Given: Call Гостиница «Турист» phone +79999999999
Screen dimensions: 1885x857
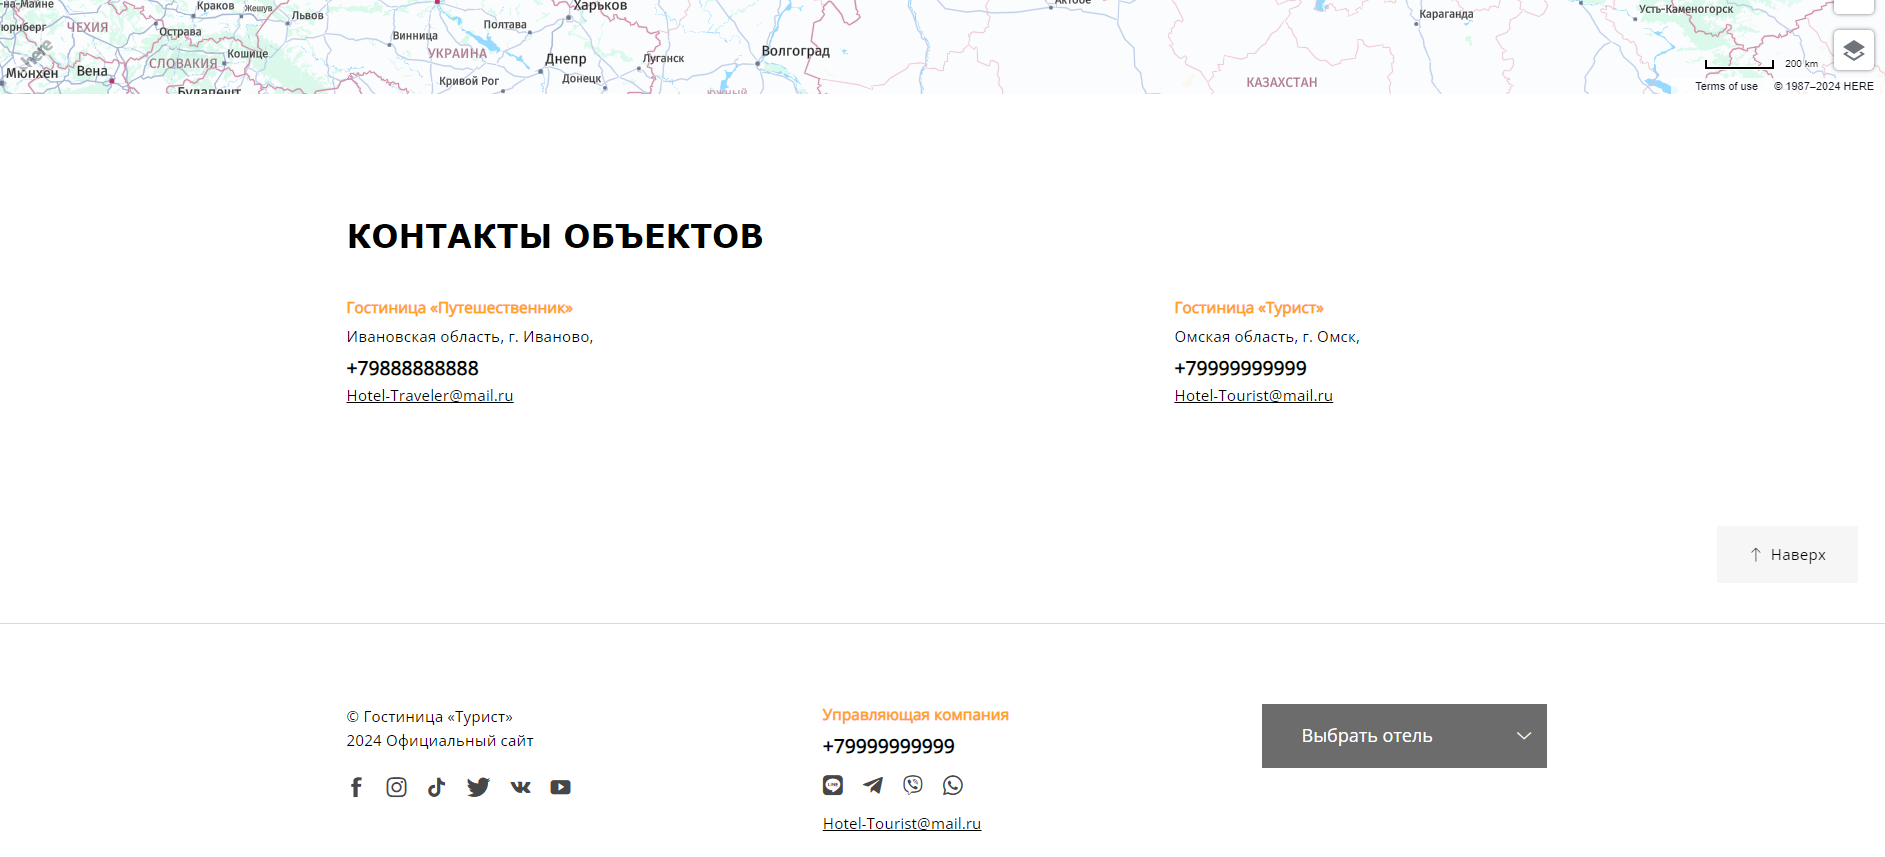Looking at the screenshot, I should [x=1241, y=368].
